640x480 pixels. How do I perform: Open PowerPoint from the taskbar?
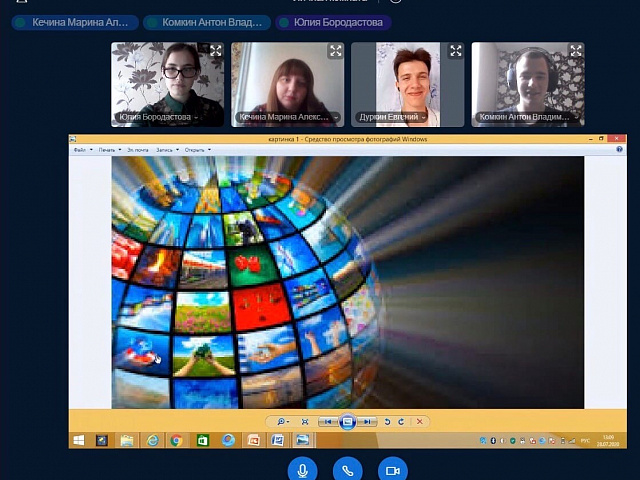(x=253, y=440)
